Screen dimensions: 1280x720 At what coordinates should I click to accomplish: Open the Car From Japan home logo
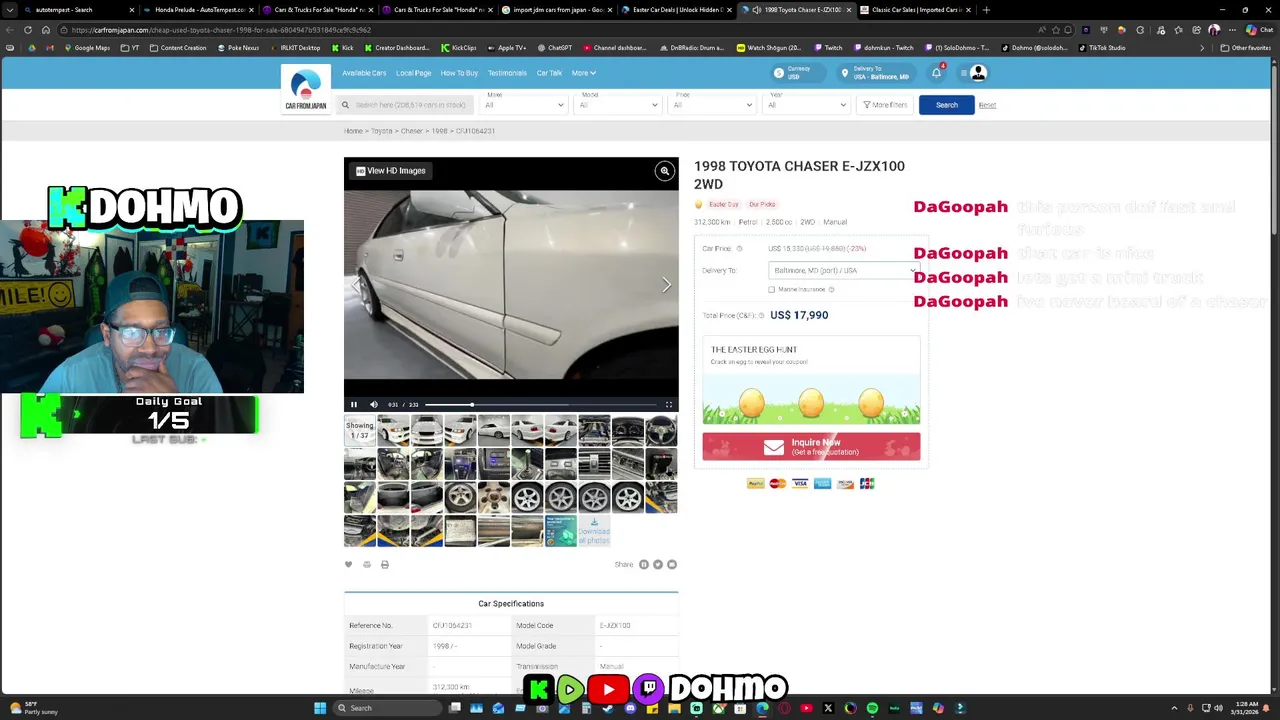click(x=305, y=88)
